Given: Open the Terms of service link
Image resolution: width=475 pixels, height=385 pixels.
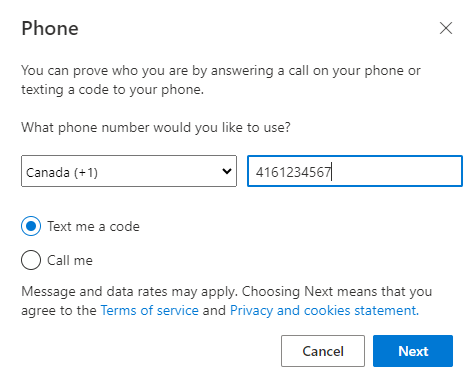Looking at the screenshot, I should click(x=150, y=310).
